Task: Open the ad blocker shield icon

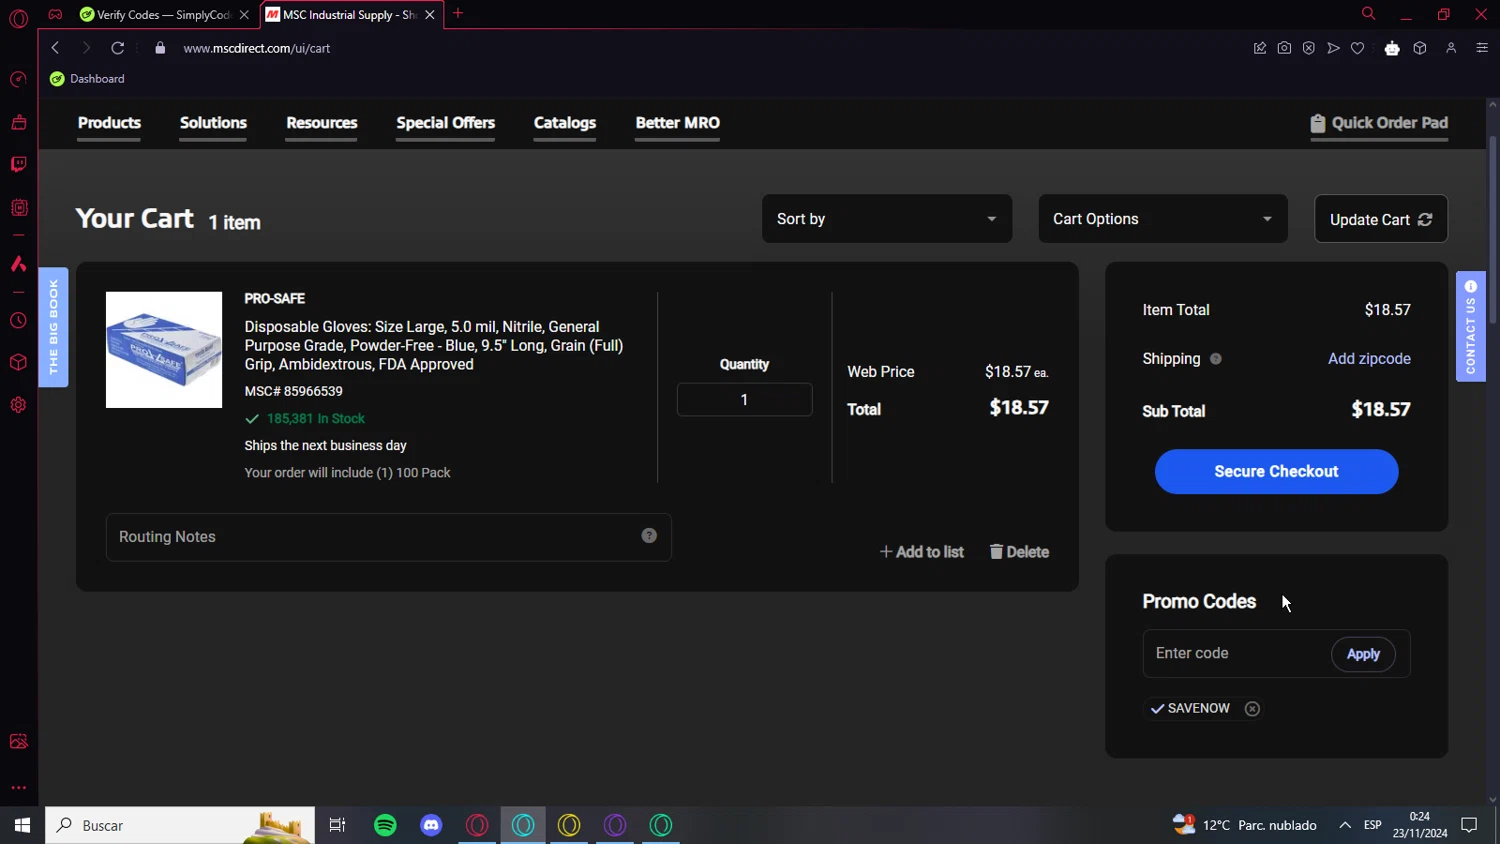Action: (1308, 48)
